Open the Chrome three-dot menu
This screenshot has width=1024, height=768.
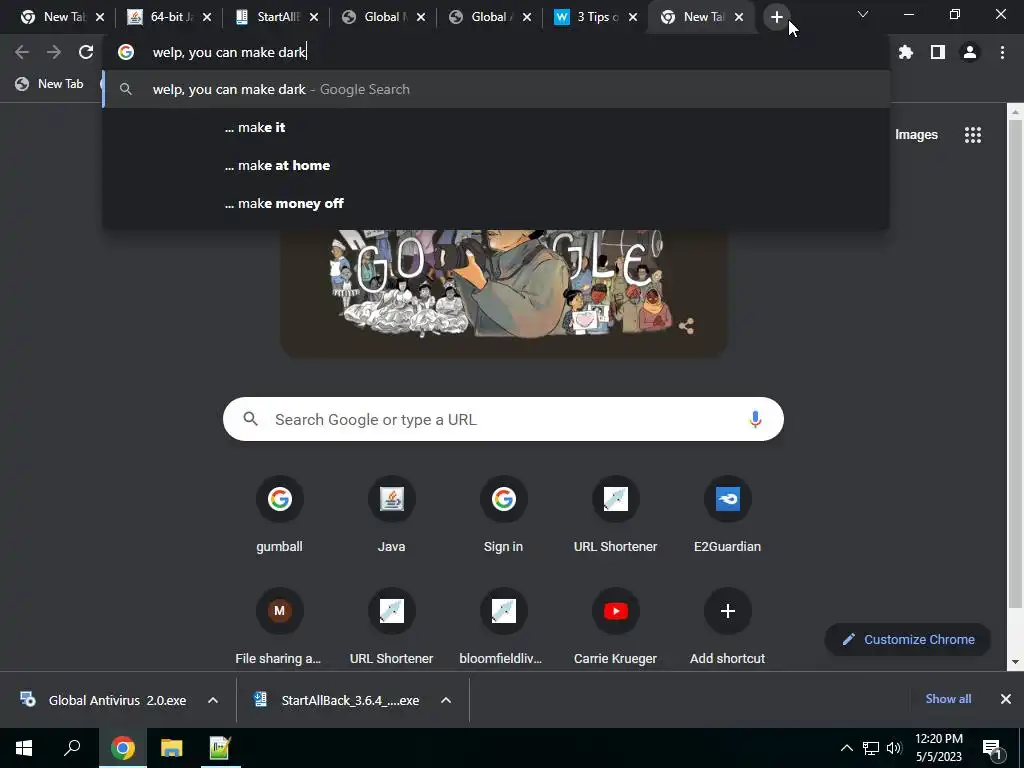[x=1002, y=52]
